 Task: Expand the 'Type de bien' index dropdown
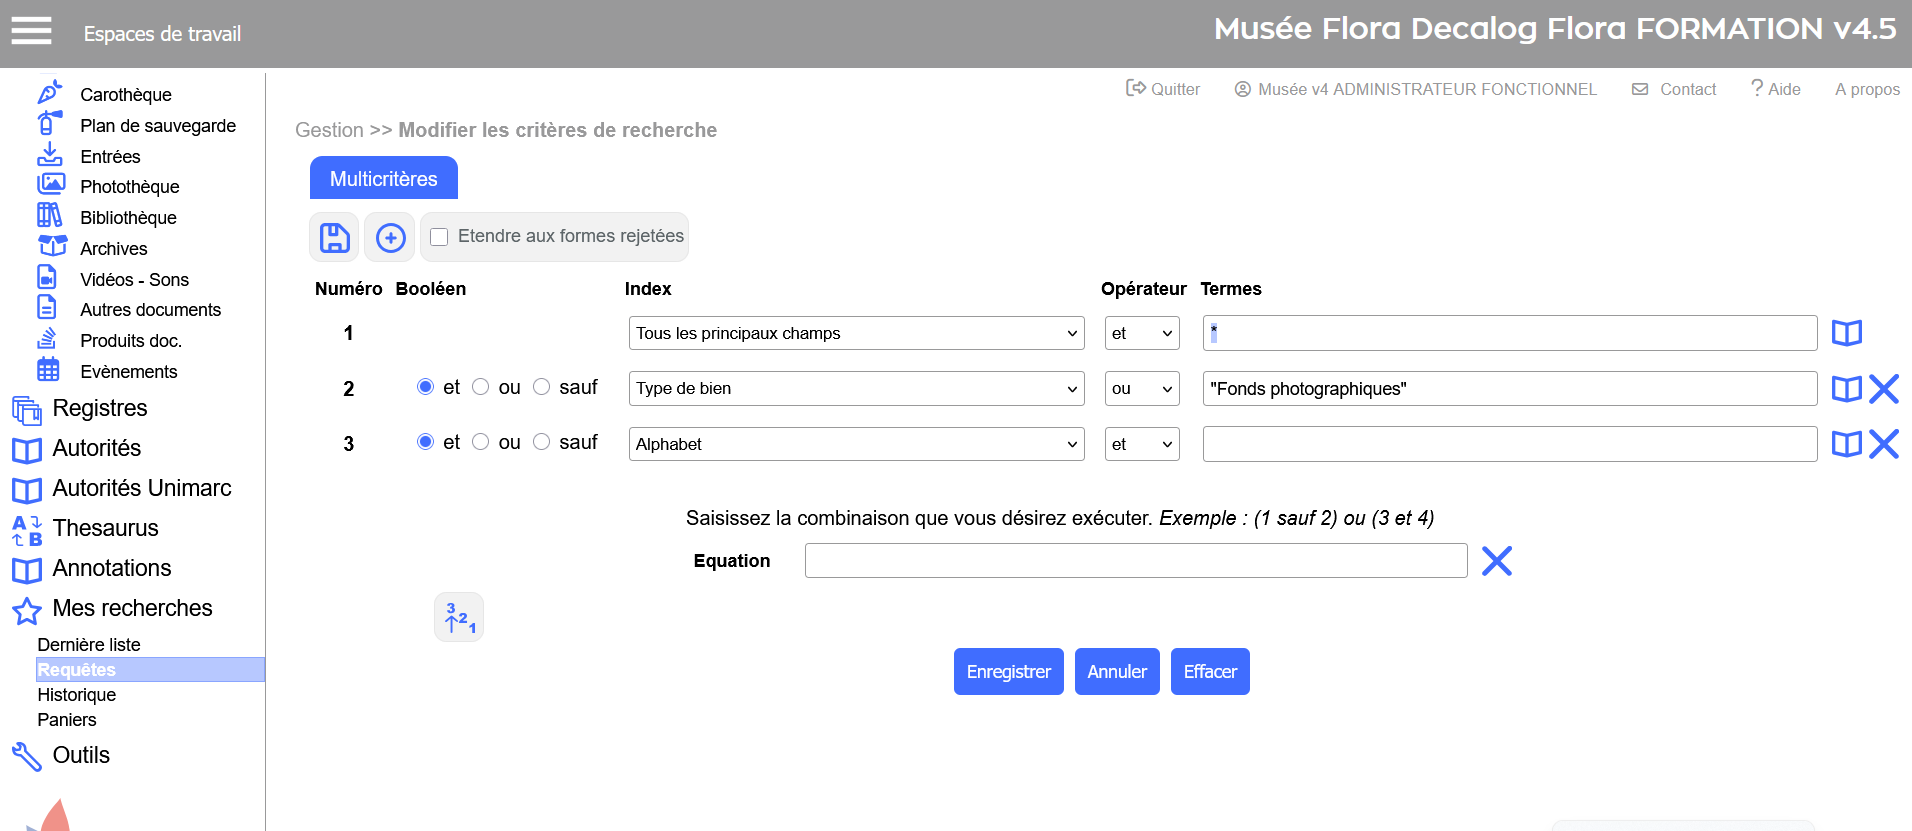pos(855,389)
